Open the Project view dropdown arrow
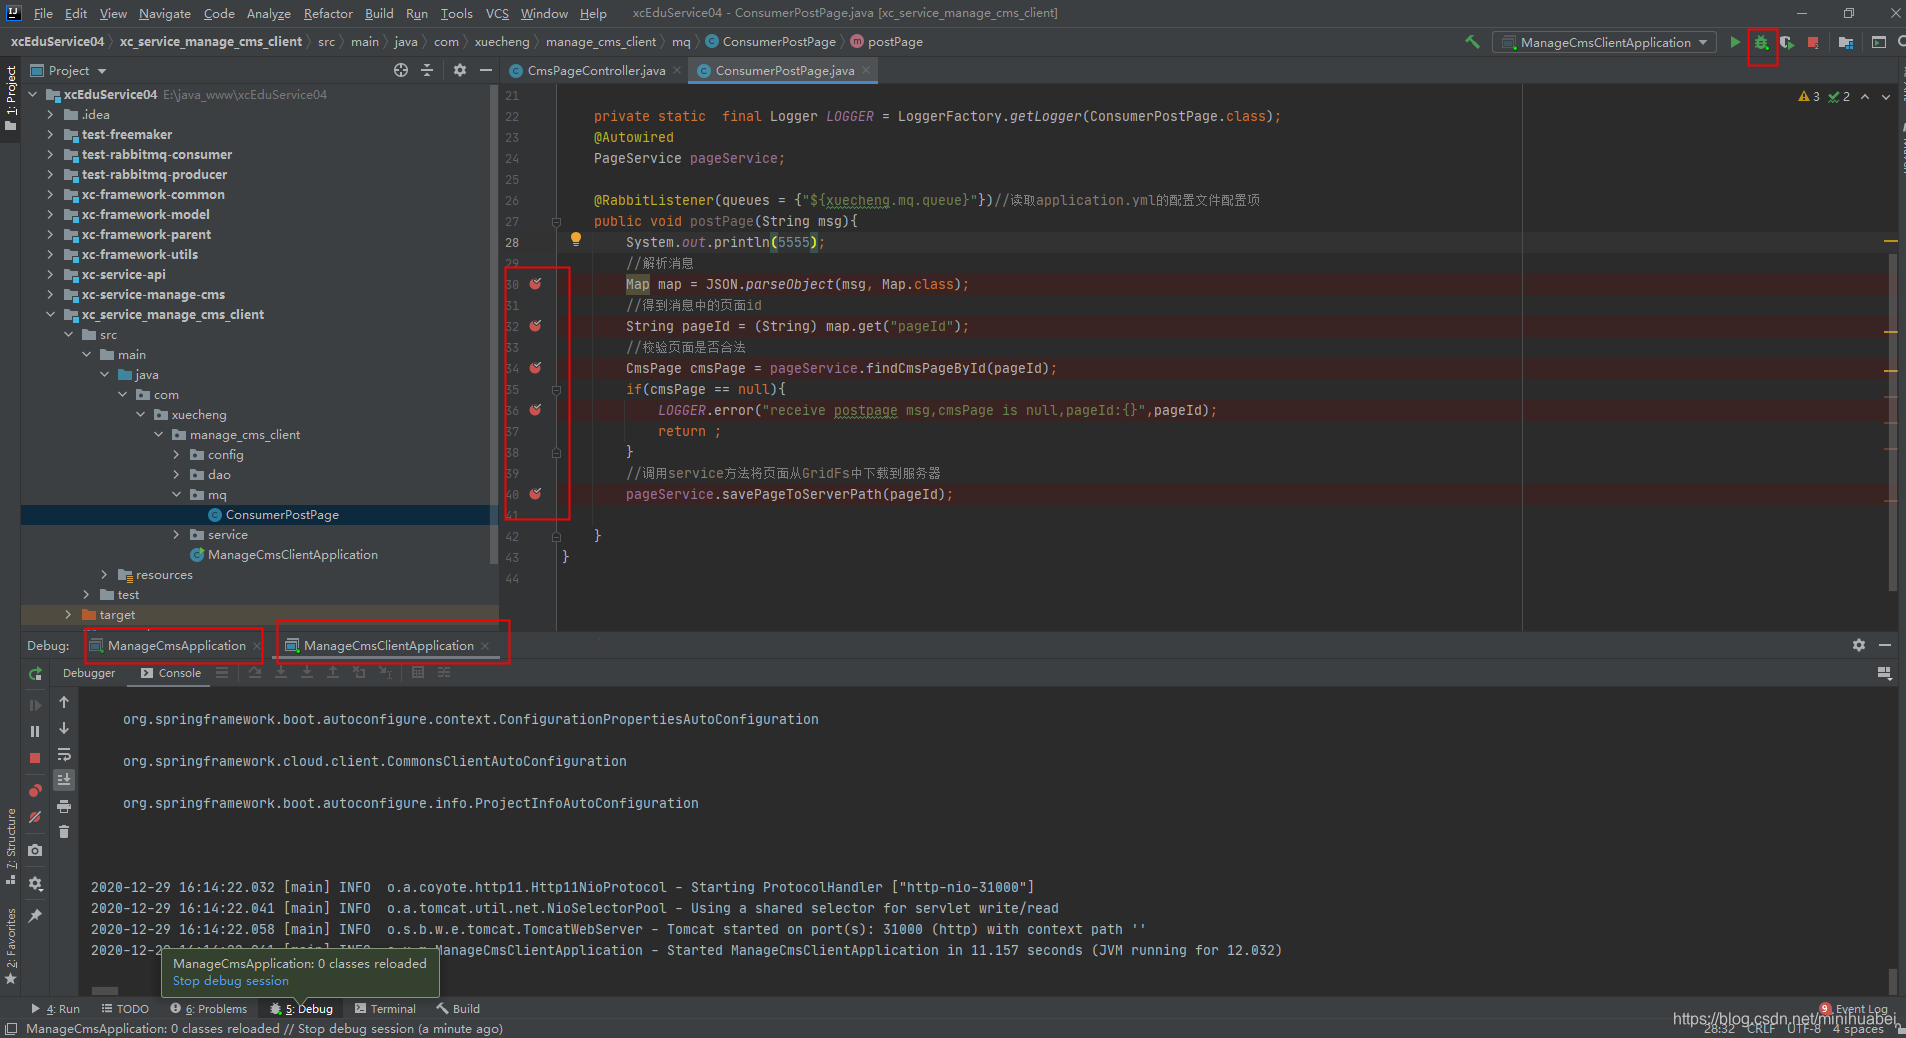 [x=102, y=71]
